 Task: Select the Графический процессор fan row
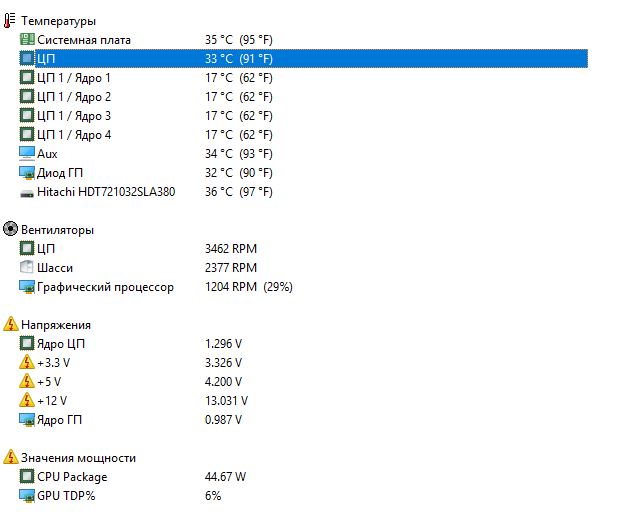tap(105, 287)
